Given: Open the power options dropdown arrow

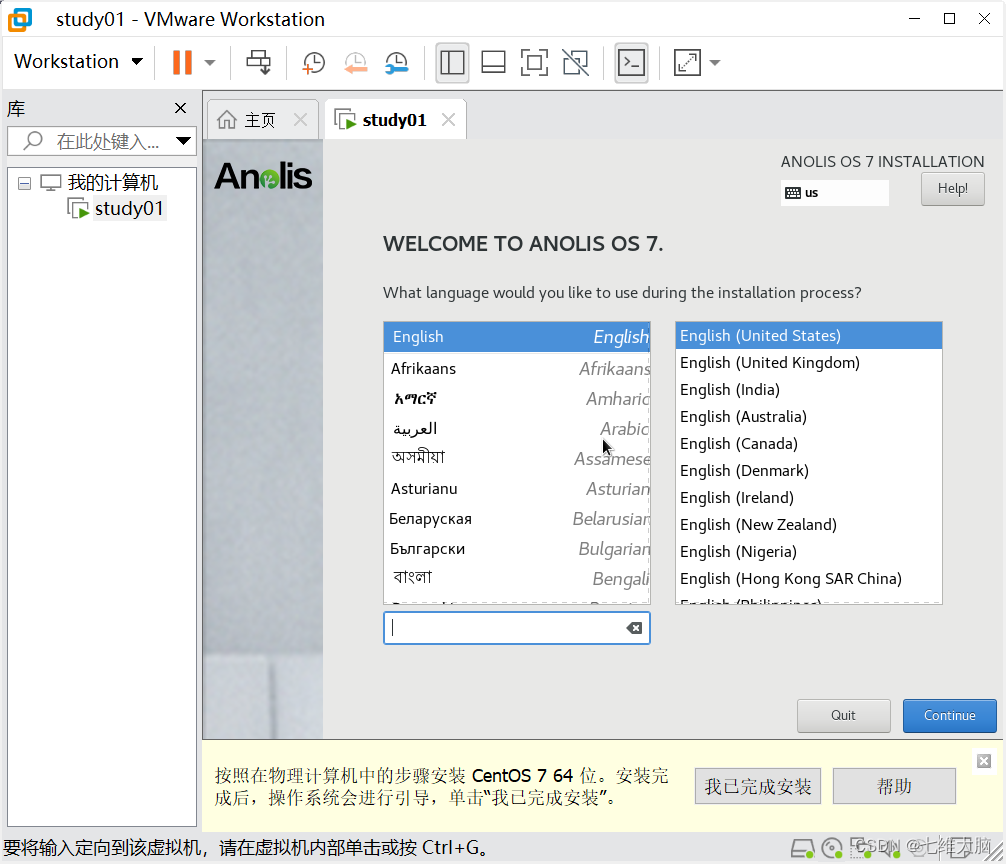Looking at the screenshot, I should 210,63.
